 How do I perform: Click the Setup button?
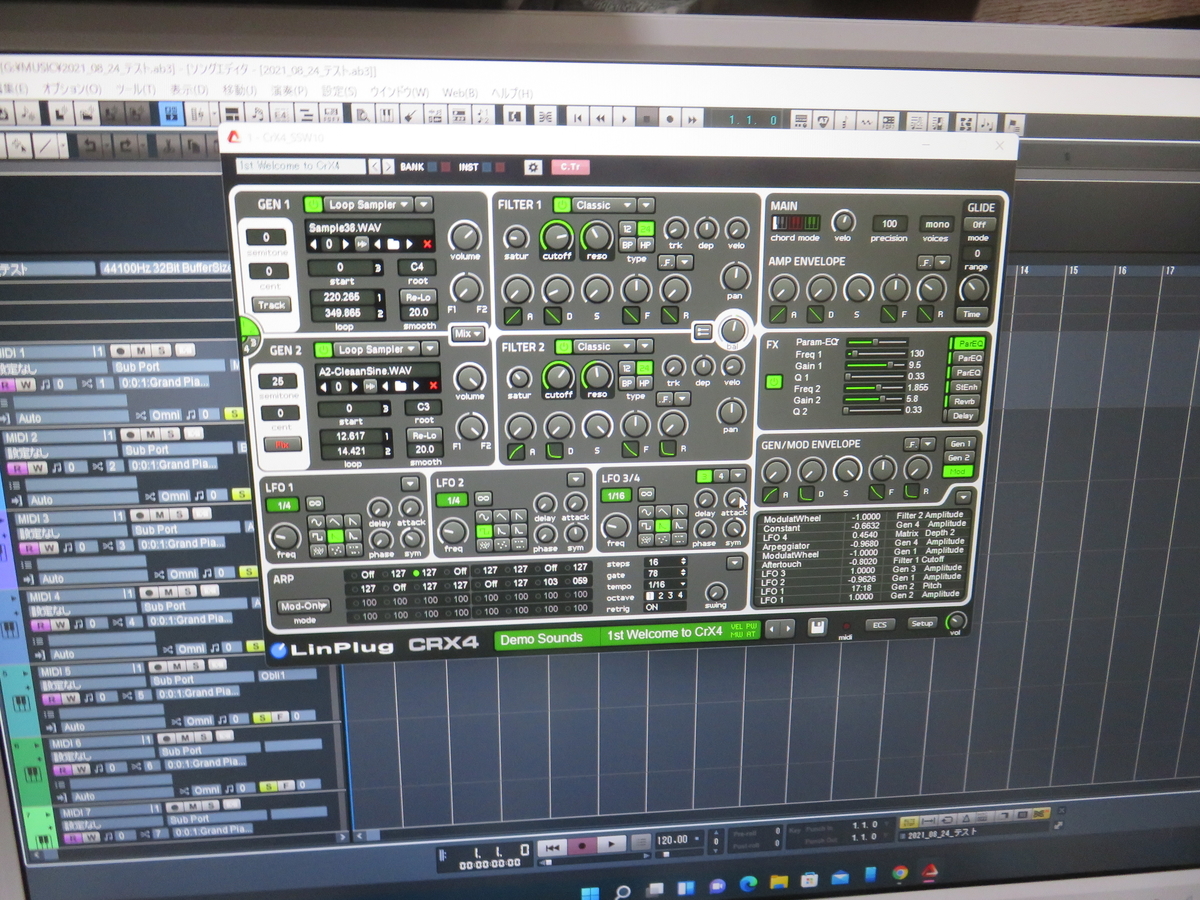[921, 624]
